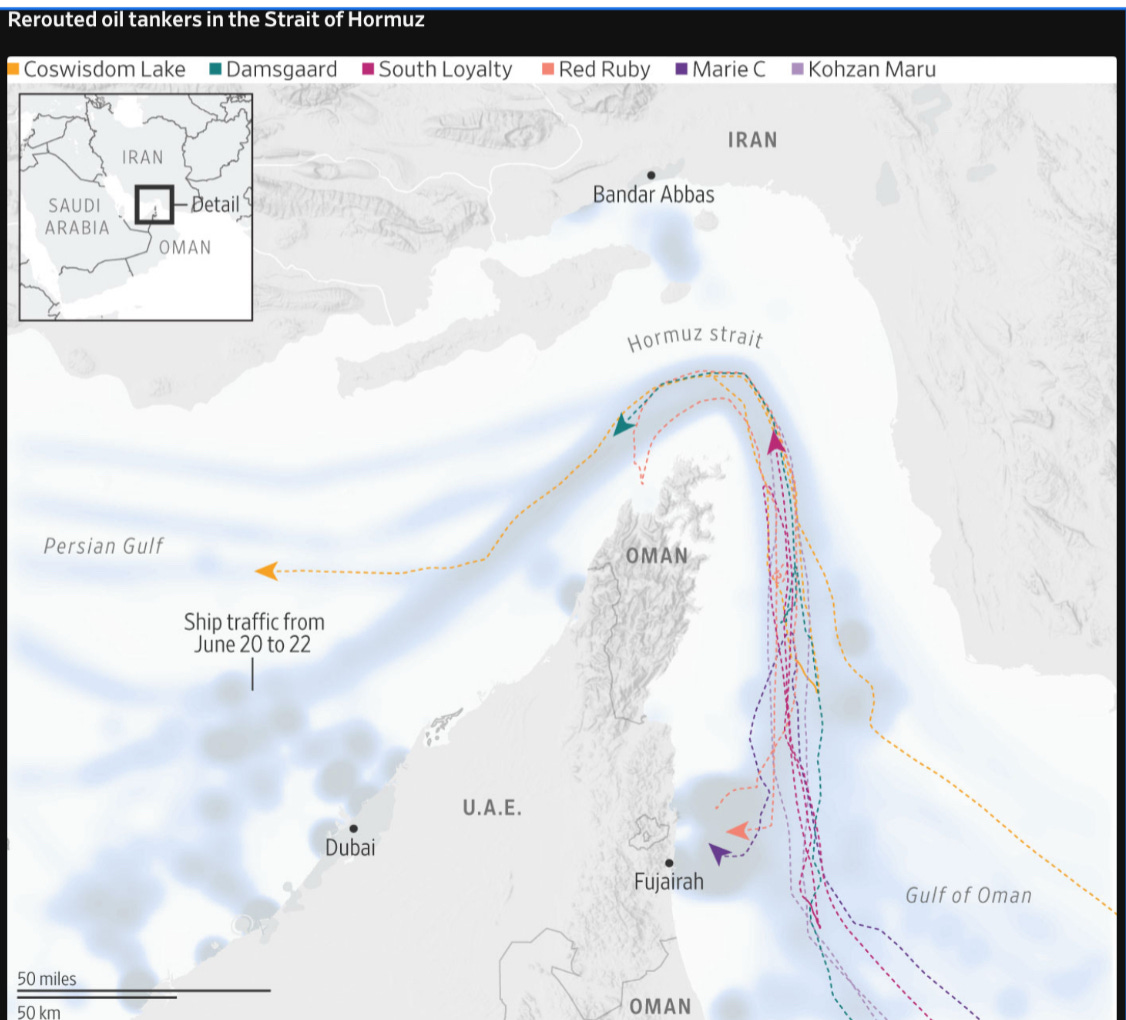Click the South Loyalty legend label
Screen dimensions: 1126x1020
[445, 69]
